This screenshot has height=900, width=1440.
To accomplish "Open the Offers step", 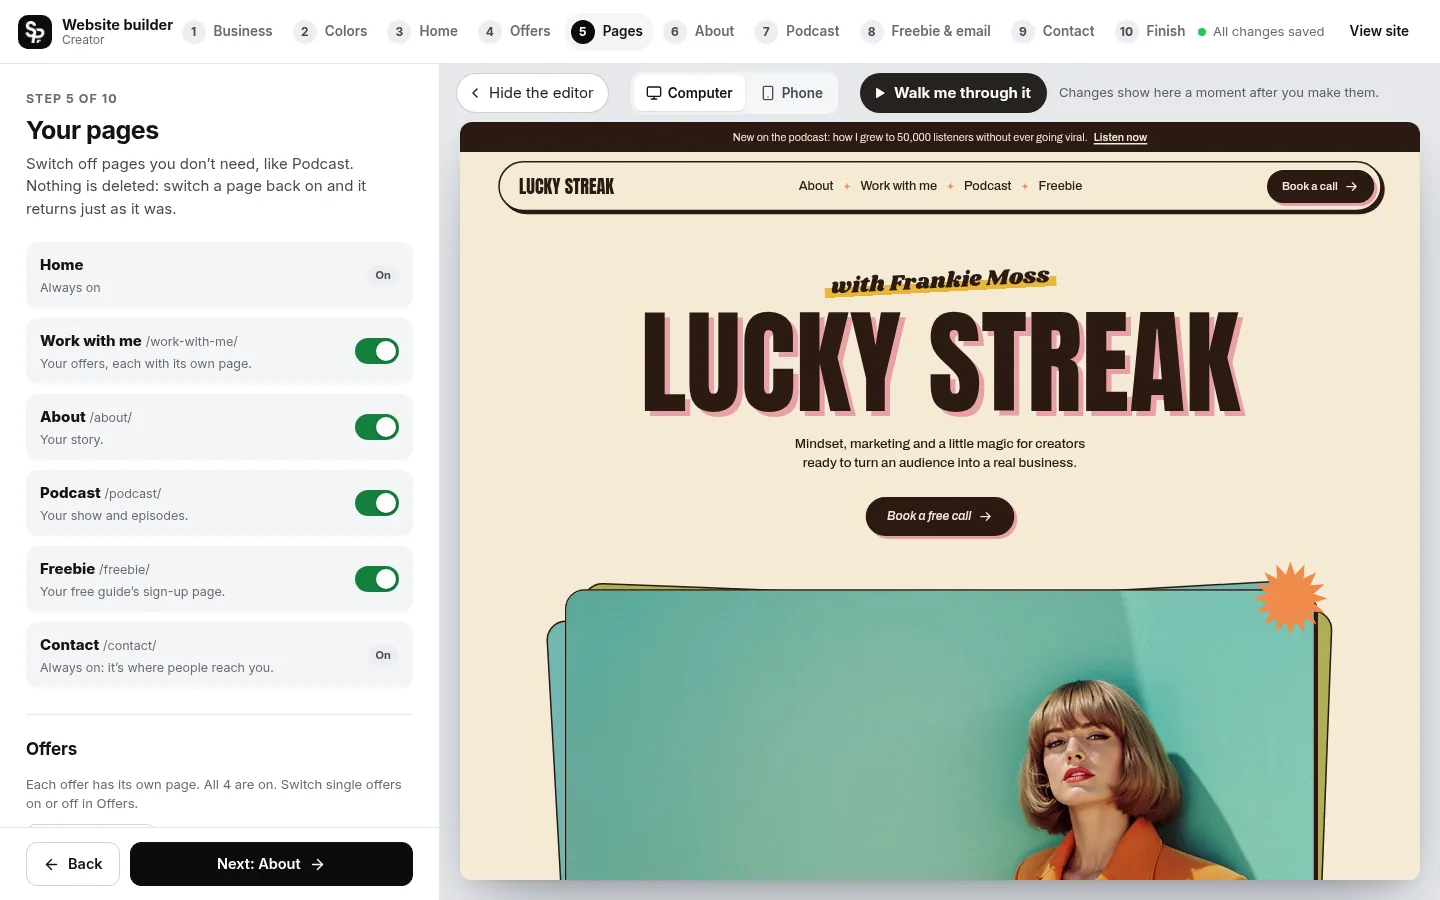I will click(x=515, y=32).
